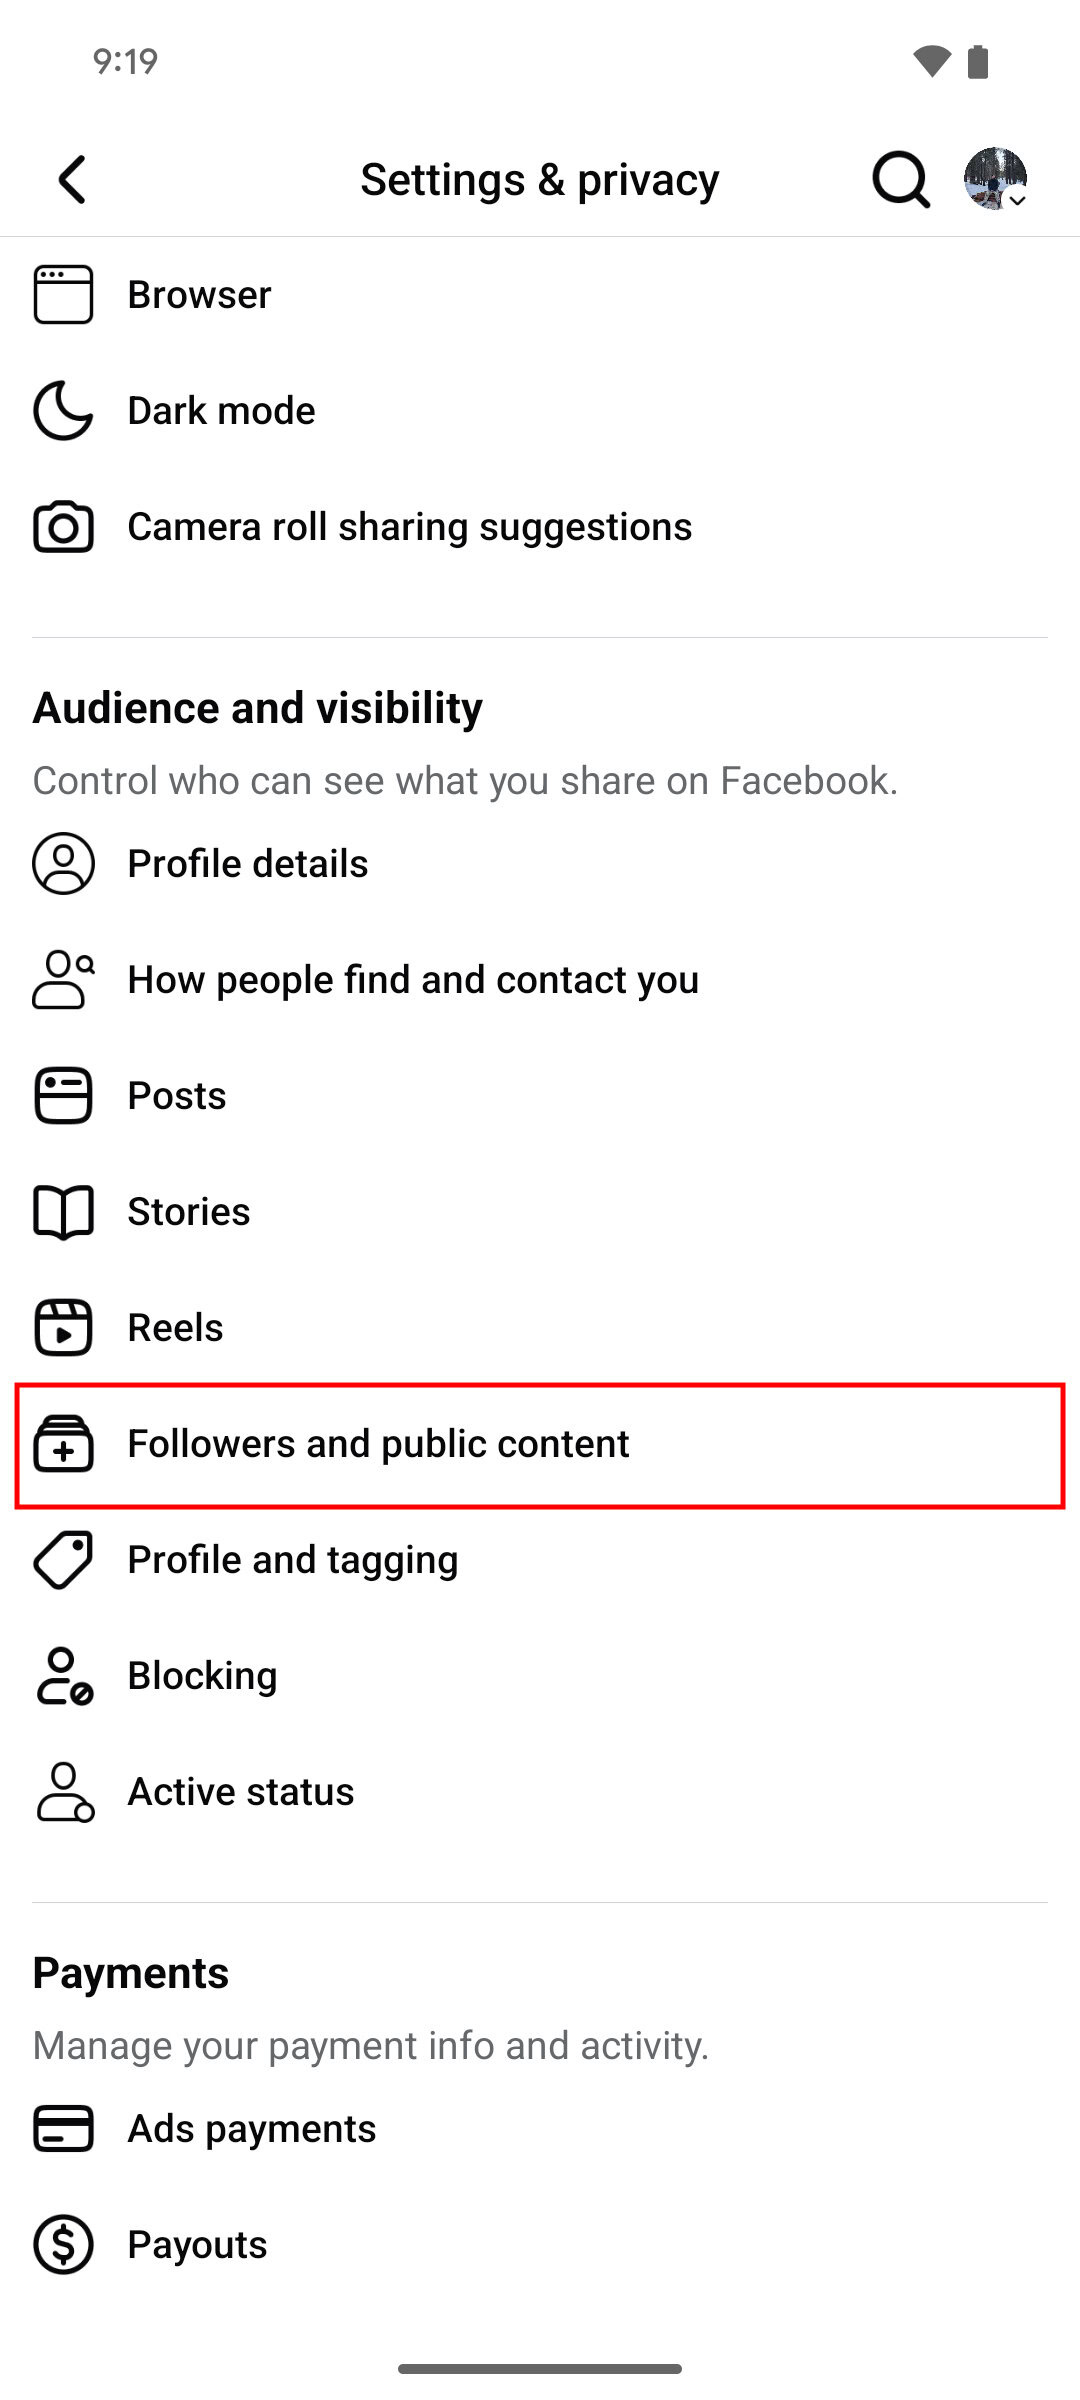Tap the camera icon for camera roll
The image size is (1080, 2400).
(x=63, y=527)
